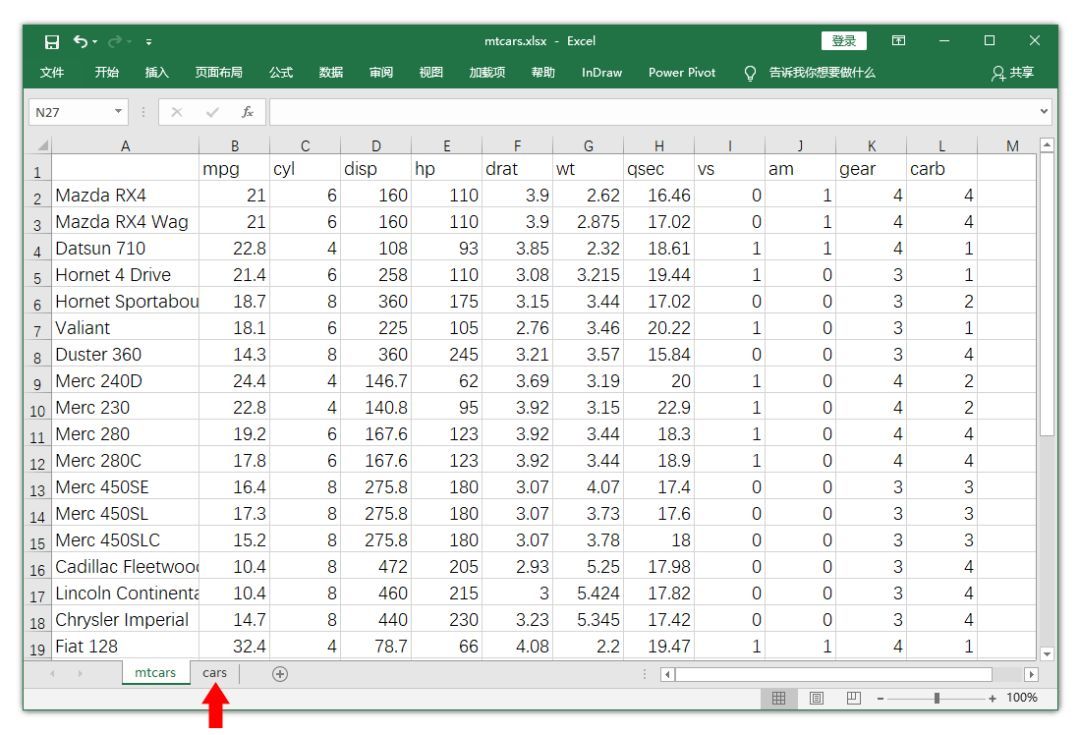Open the 数据 tab
The height and width of the screenshot is (735, 1080).
(x=331, y=72)
